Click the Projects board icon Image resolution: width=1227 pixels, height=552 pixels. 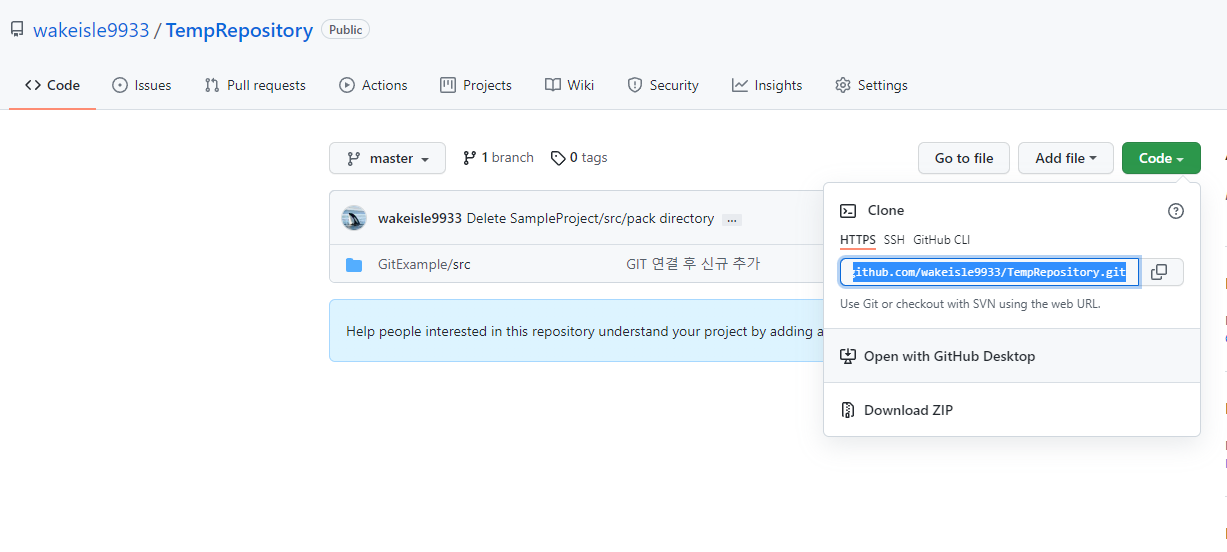(448, 85)
